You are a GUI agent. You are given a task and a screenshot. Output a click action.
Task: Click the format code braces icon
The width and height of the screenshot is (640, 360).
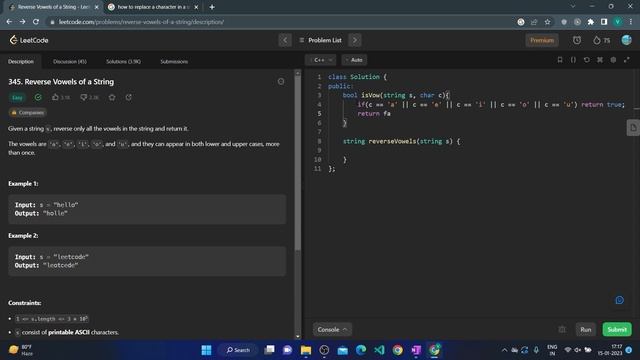click(573, 60)
